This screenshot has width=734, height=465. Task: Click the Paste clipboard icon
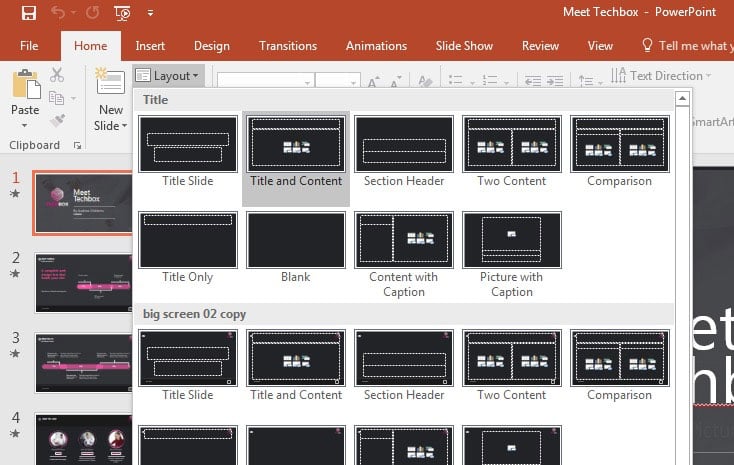point(25,86)
